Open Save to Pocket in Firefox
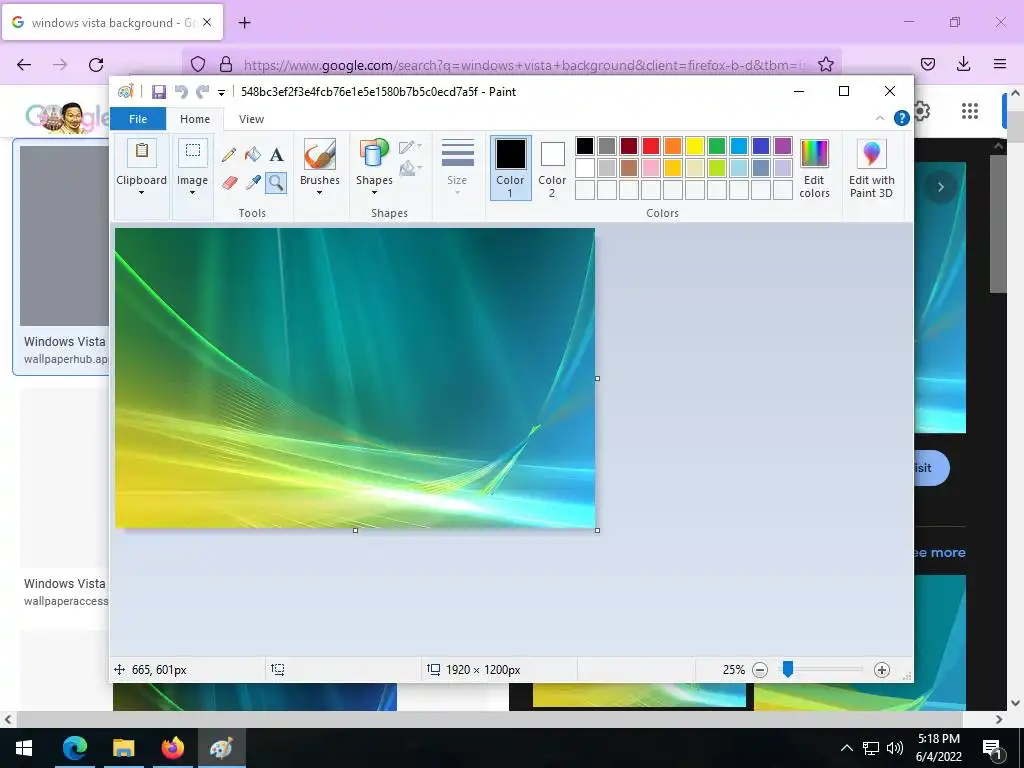Screen dimensions: 1024x768 pyautogui.click(x=928, y=64)
